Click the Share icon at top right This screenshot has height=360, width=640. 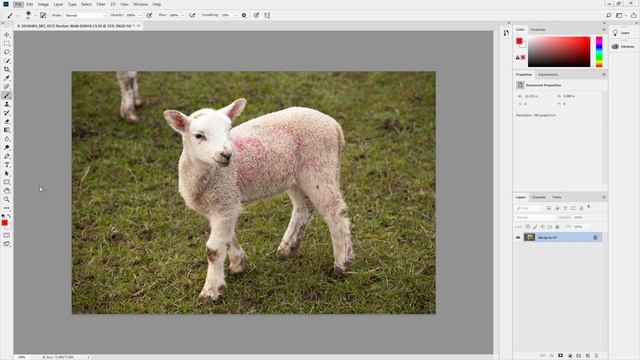(633, 15)
